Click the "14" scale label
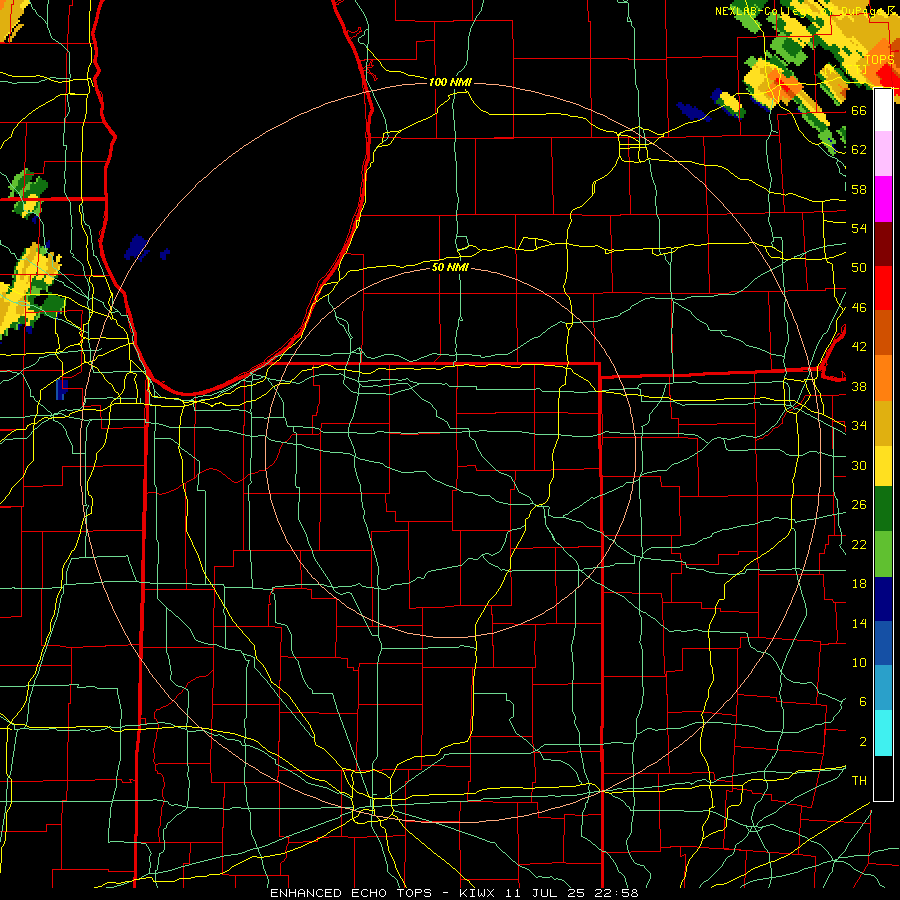Viewport: 900px width, 900px height. (859, 623)
